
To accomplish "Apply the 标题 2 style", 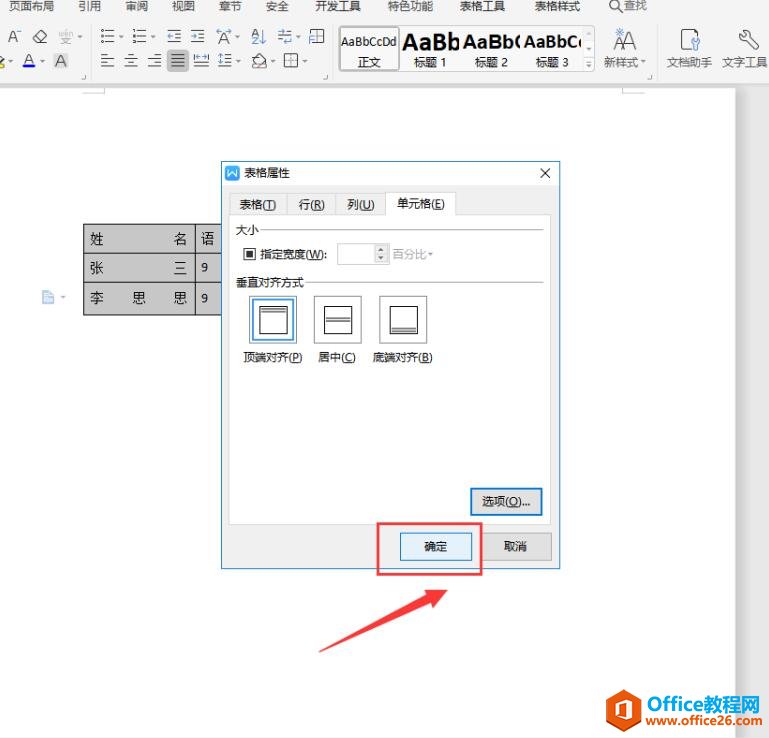I will click(491, 50).
